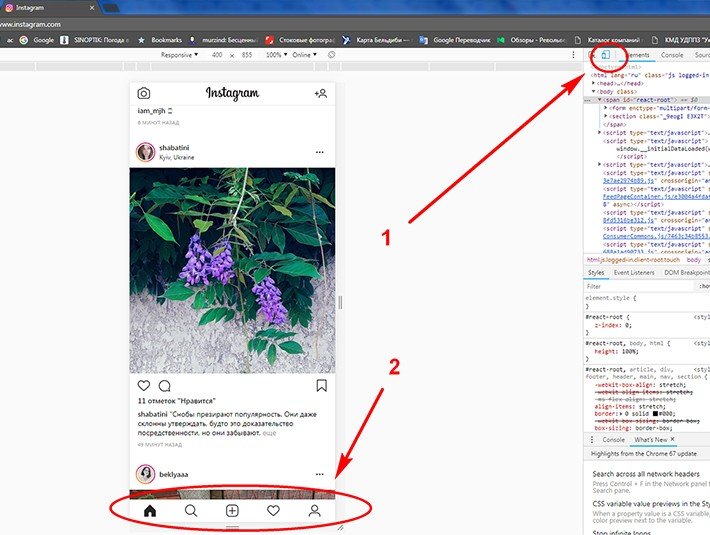Open the beklyaaa profile avatar
The image size is (710, 535).
(x=145, y=474)
